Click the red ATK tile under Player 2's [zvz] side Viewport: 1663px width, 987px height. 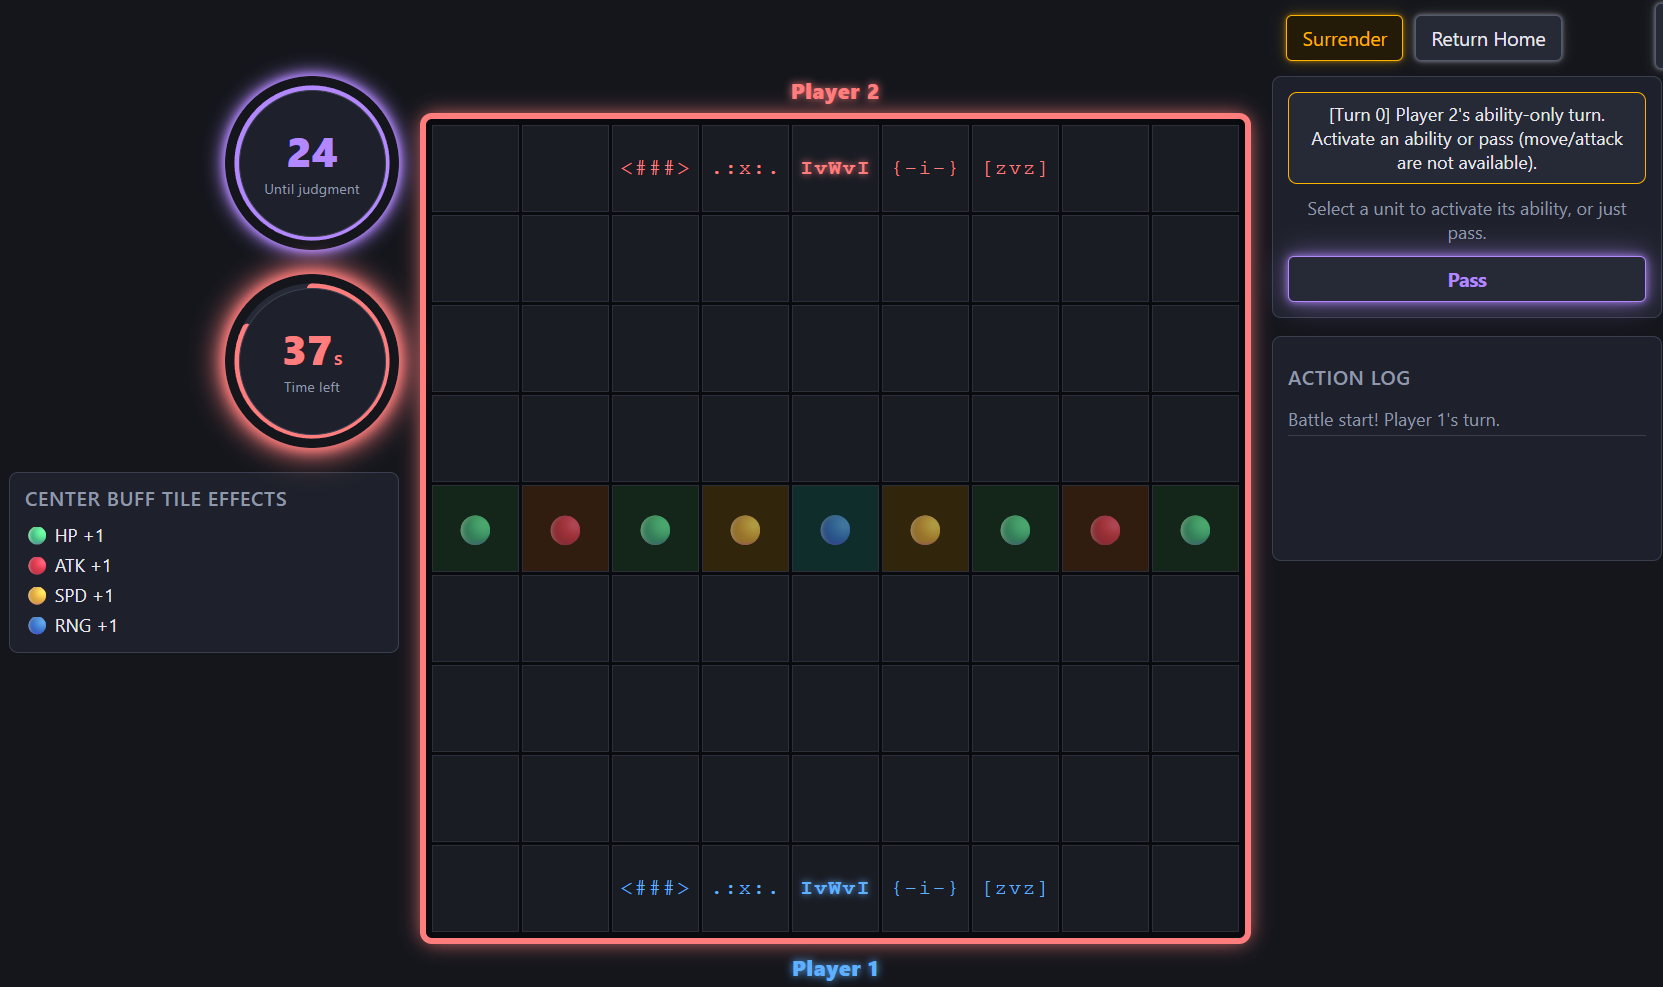pyautogui.click(x=1105, y=529)
